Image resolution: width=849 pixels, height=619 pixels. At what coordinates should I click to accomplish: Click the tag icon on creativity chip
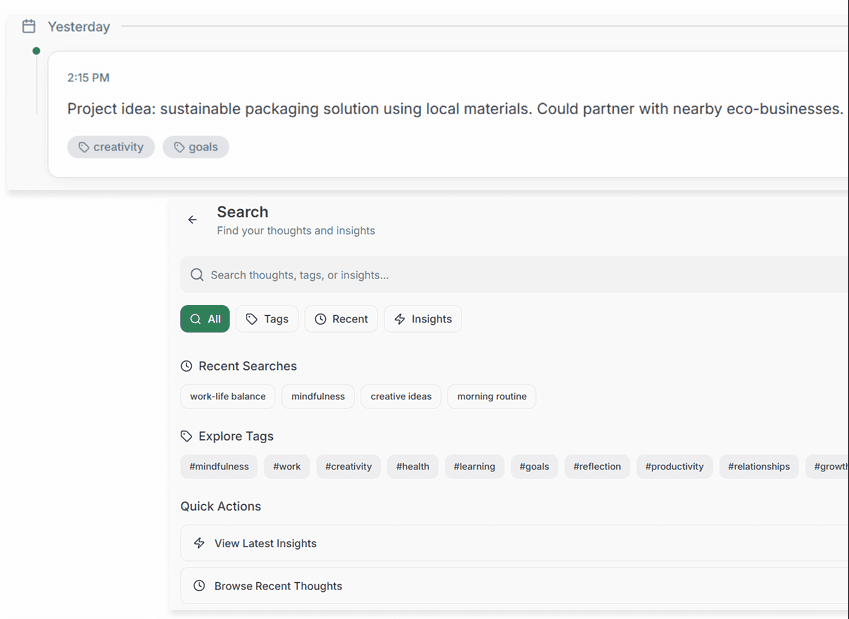click(x=84, y=147)
